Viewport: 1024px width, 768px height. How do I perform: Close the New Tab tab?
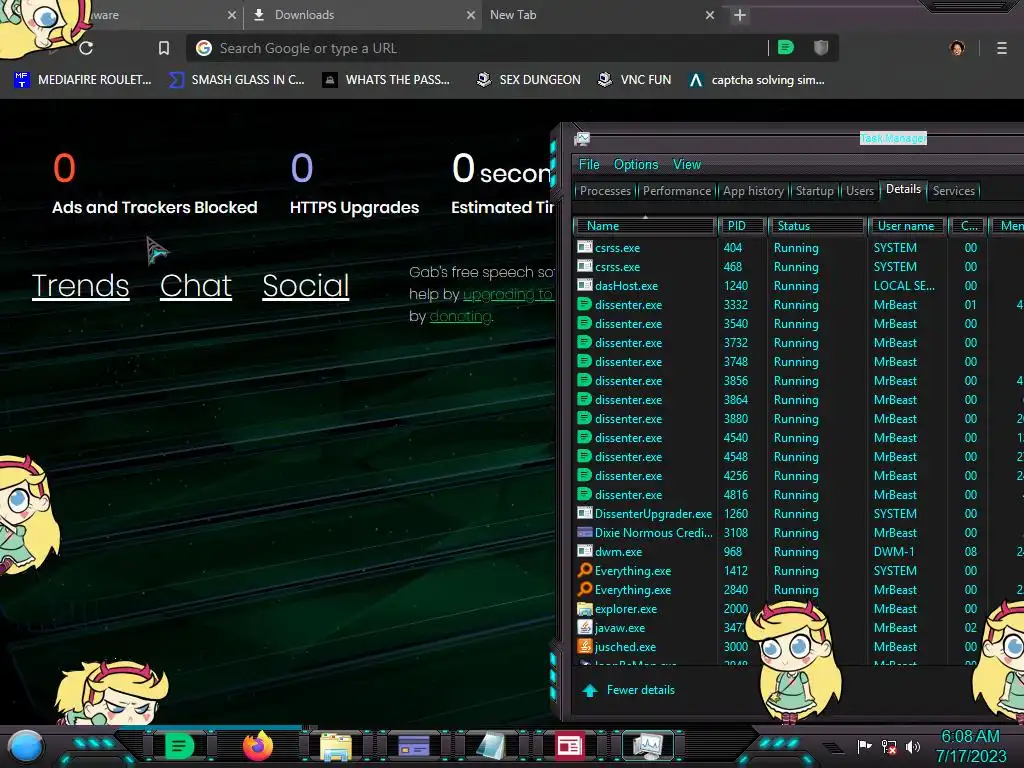pyautogui.click(x=710, y=15)
